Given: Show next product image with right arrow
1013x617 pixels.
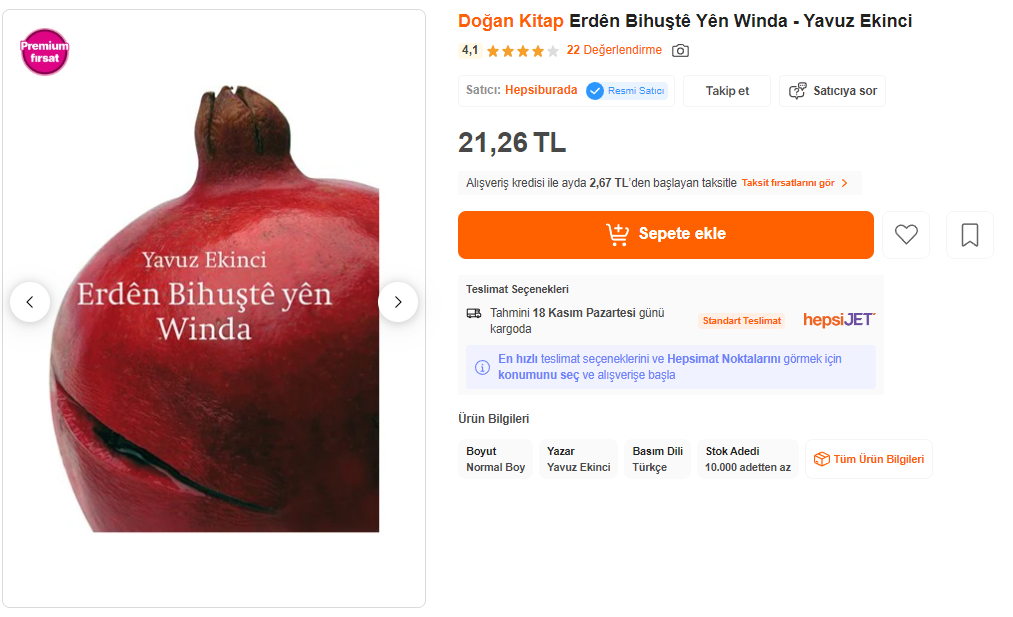Looking at the screenshot, I should tap(398, 302).
